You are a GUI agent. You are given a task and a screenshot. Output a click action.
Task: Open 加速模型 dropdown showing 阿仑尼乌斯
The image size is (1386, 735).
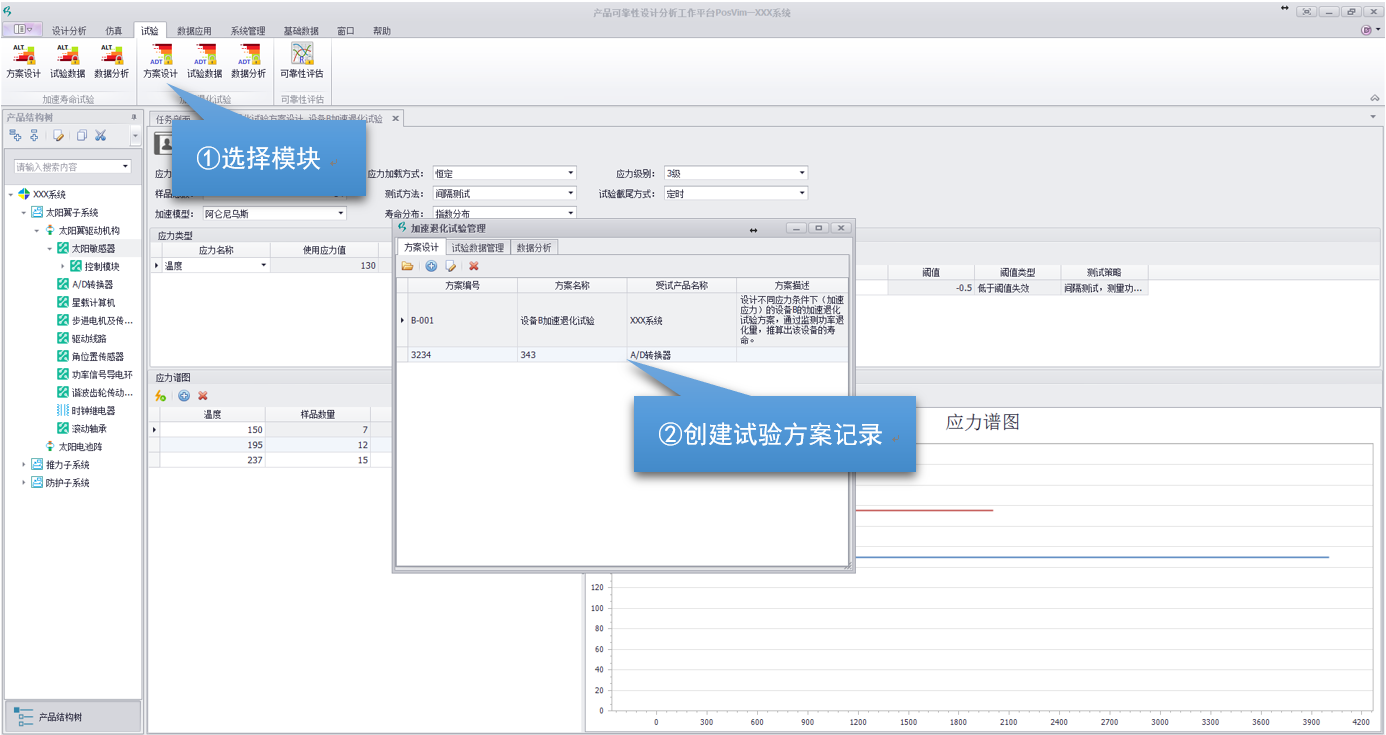340,213
